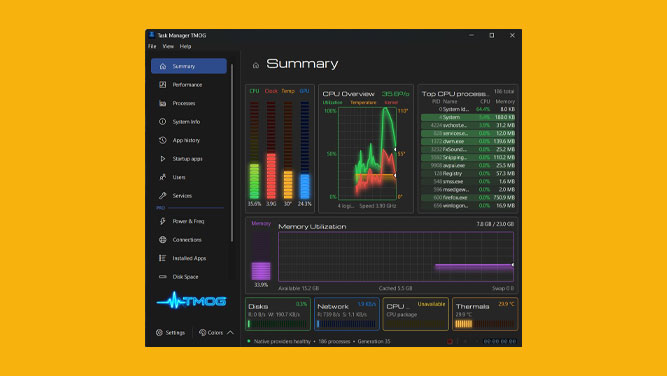Open the Thermals summary card
Screen dimensions: 667x376
click(485, 314)
